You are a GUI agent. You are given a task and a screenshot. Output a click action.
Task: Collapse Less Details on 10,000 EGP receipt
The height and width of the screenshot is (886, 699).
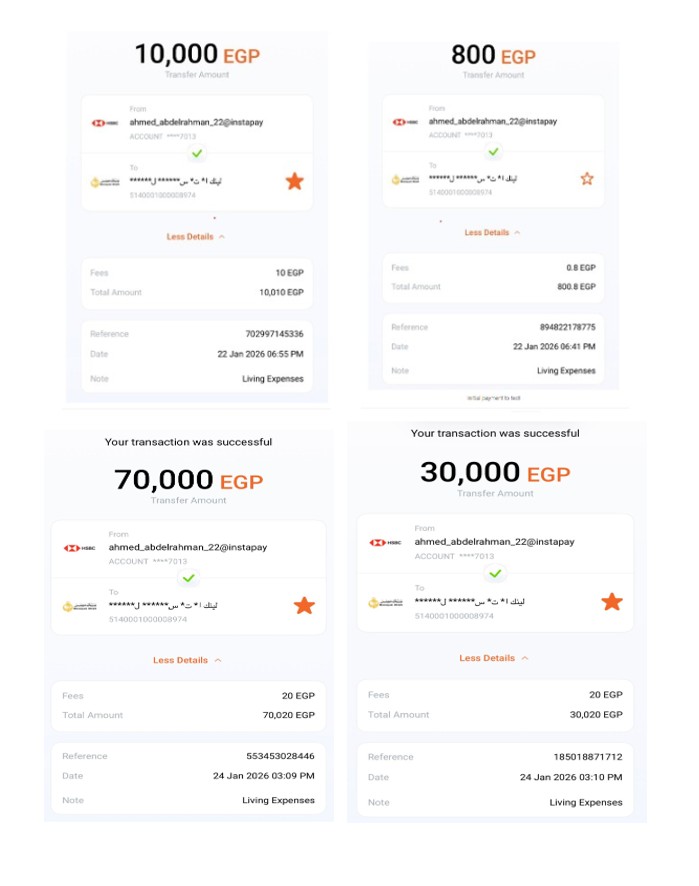pos(196,237)
